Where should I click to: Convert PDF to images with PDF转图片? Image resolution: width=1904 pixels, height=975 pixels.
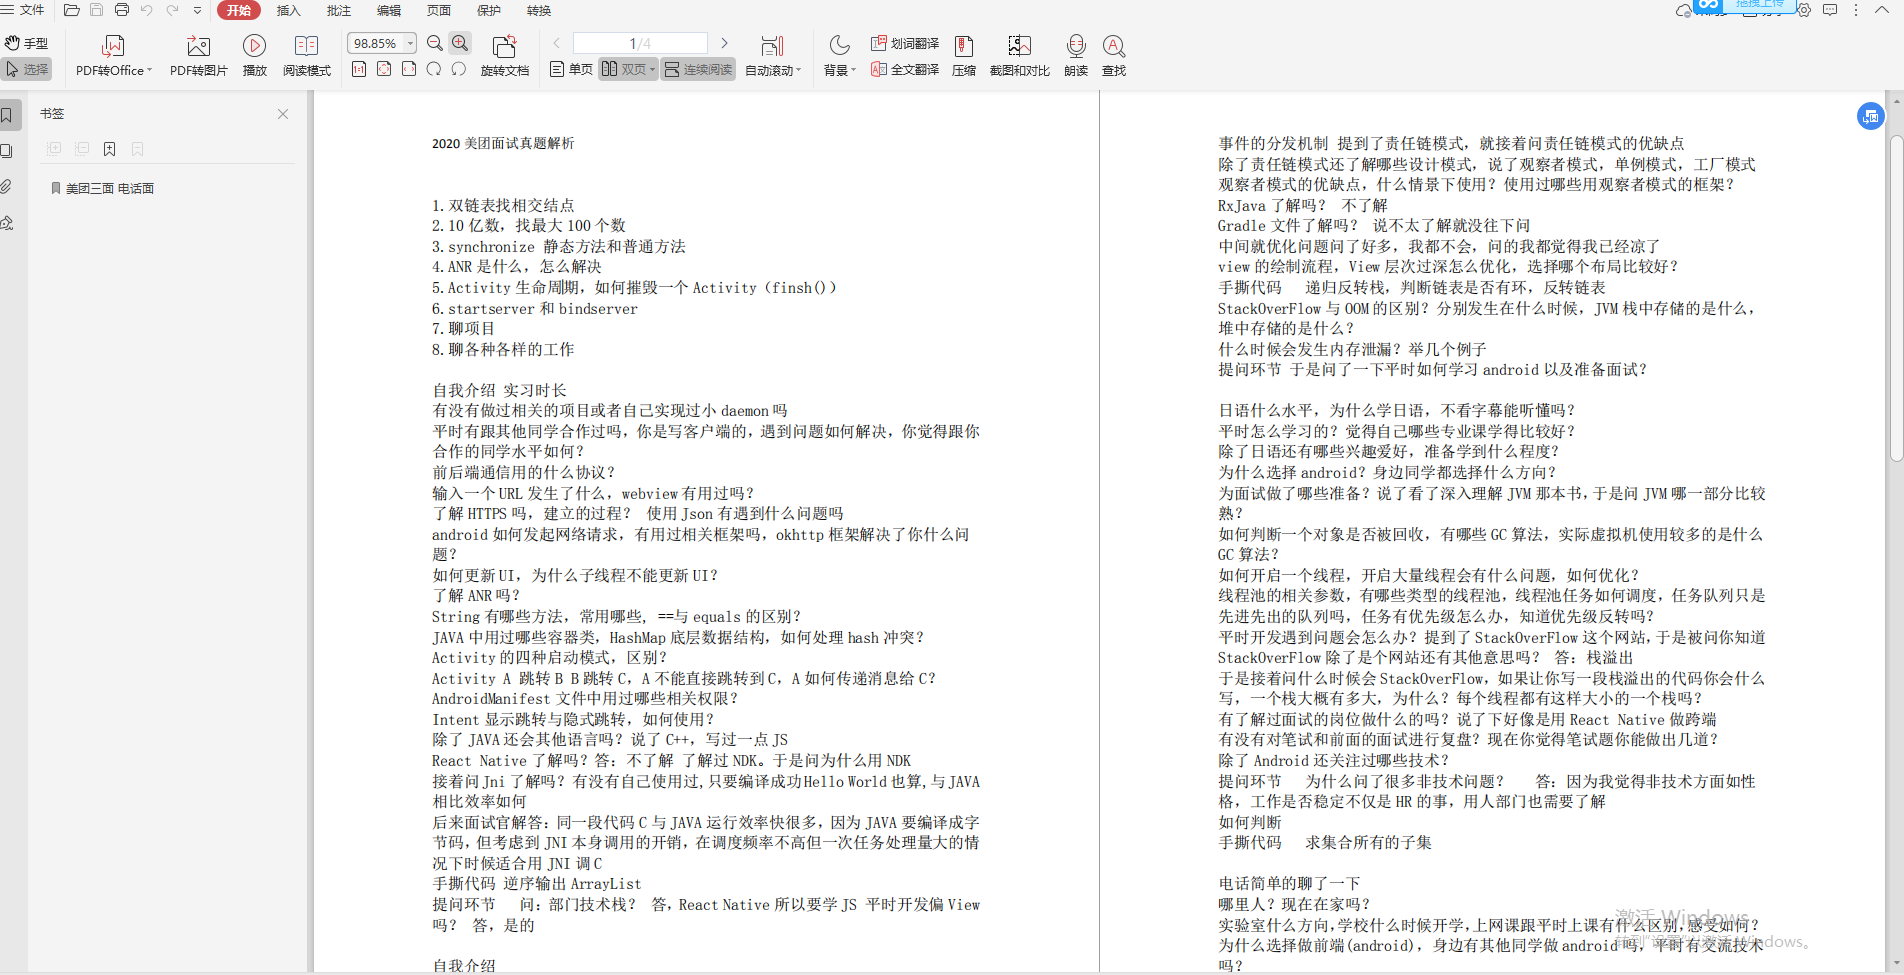pyautogui.click(x=199, y=56)
